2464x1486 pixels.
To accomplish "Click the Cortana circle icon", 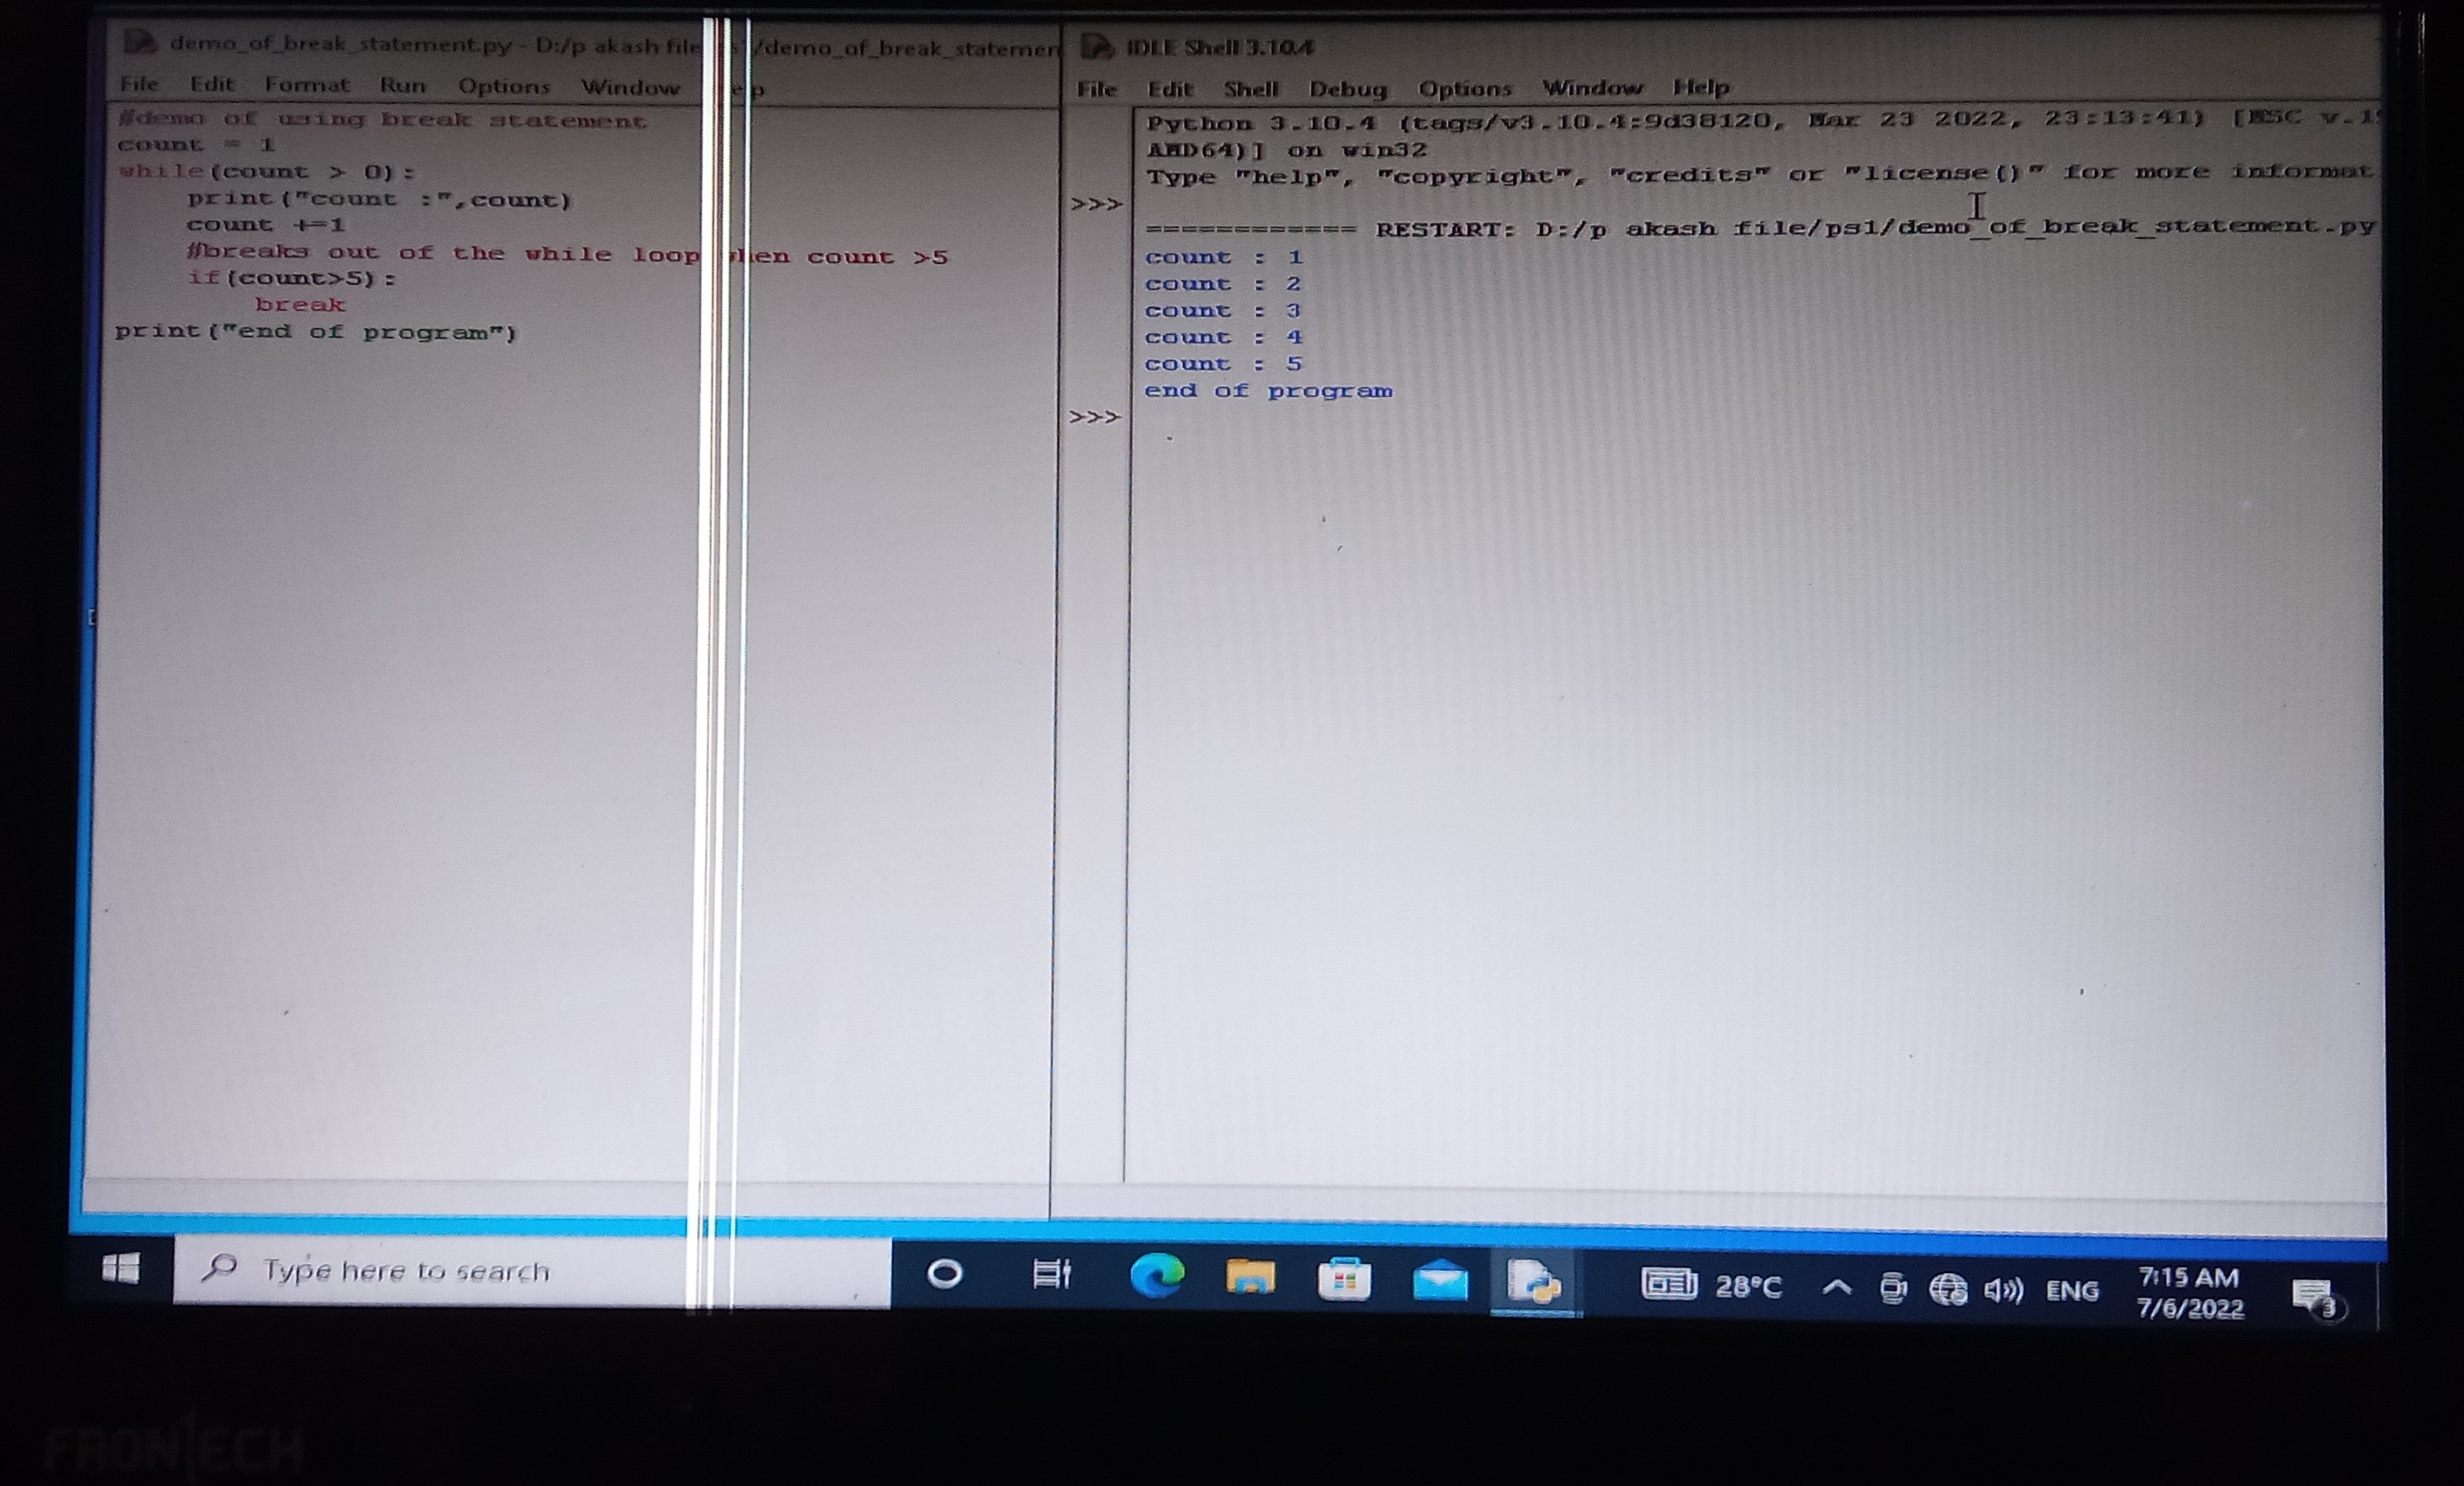I will pos(945,1273).
